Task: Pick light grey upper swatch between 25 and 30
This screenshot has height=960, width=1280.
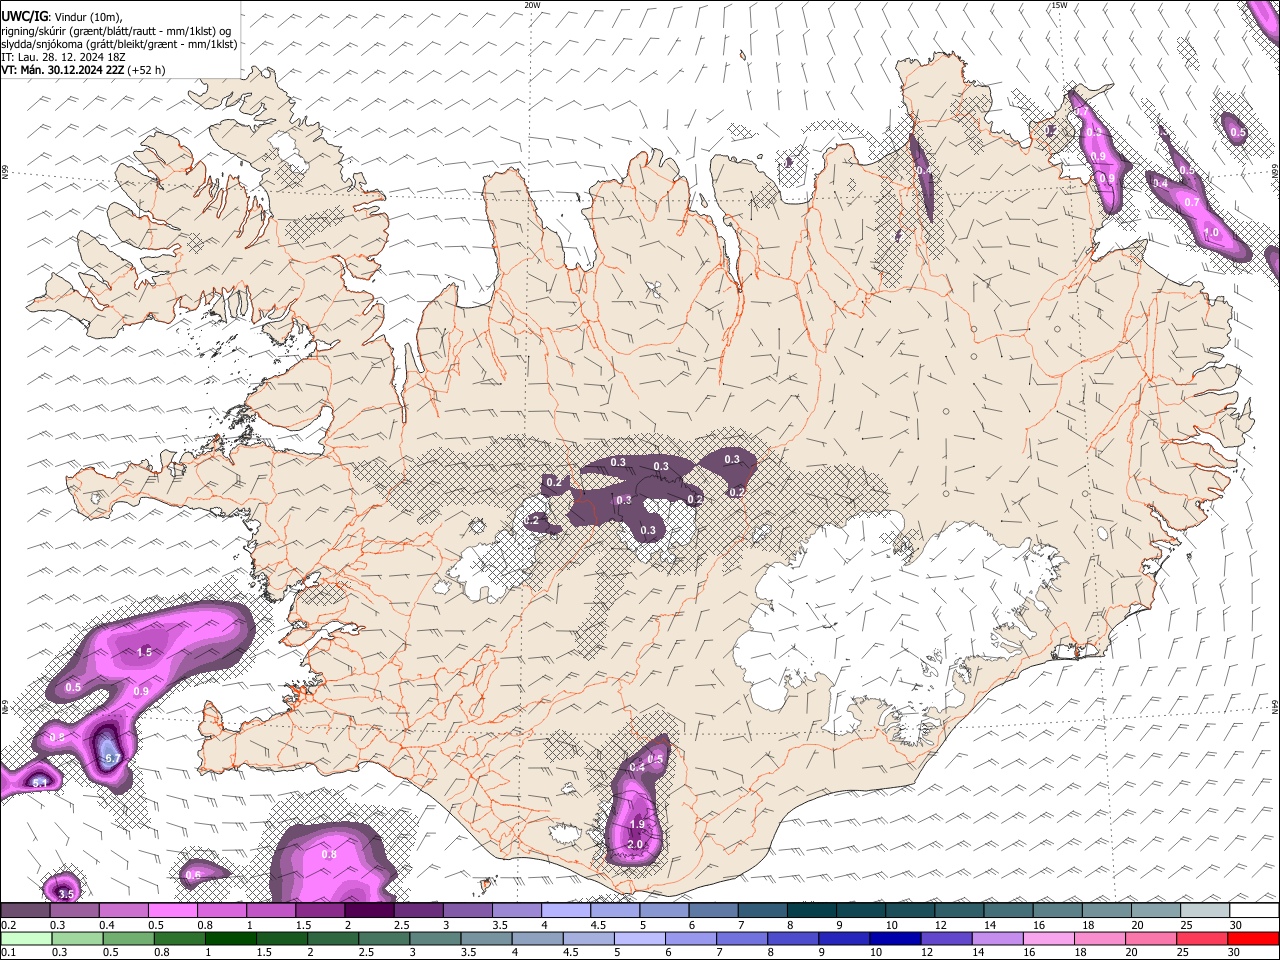Action: [x=1205, y=911]
